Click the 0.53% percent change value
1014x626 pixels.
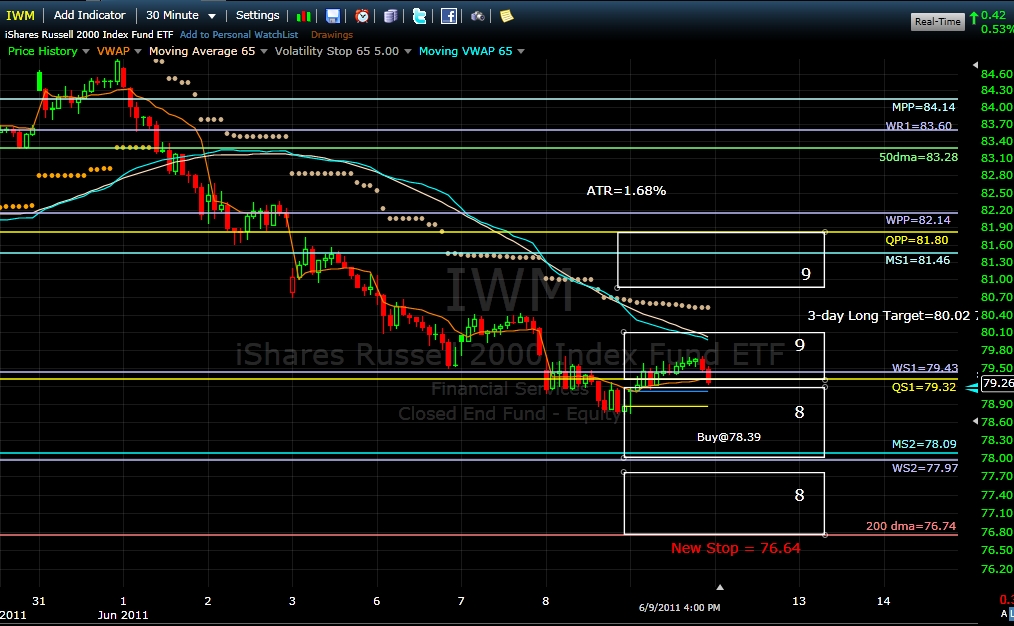click(x=997, y=29)
